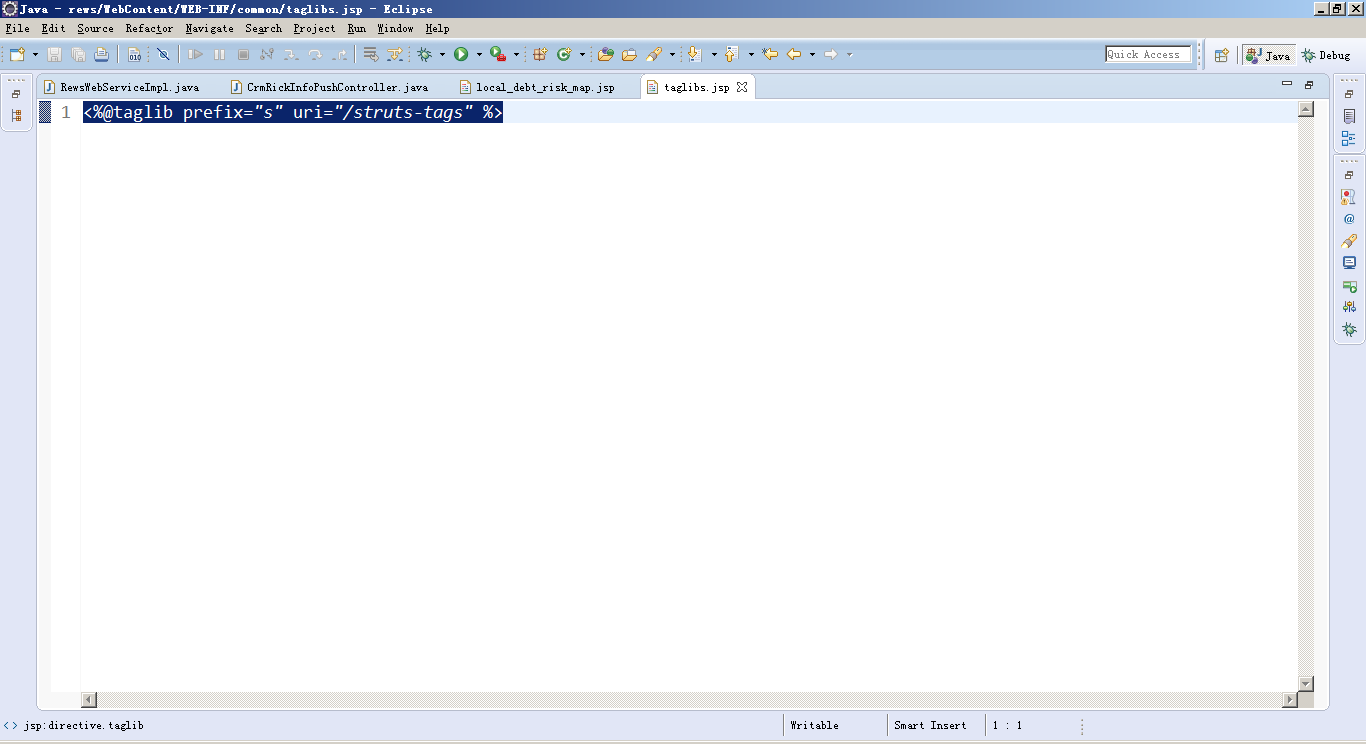This screenshot has width=1366, height=744.
Task: Expand the Debug button dropdown arrow
Action: [442, 54]
